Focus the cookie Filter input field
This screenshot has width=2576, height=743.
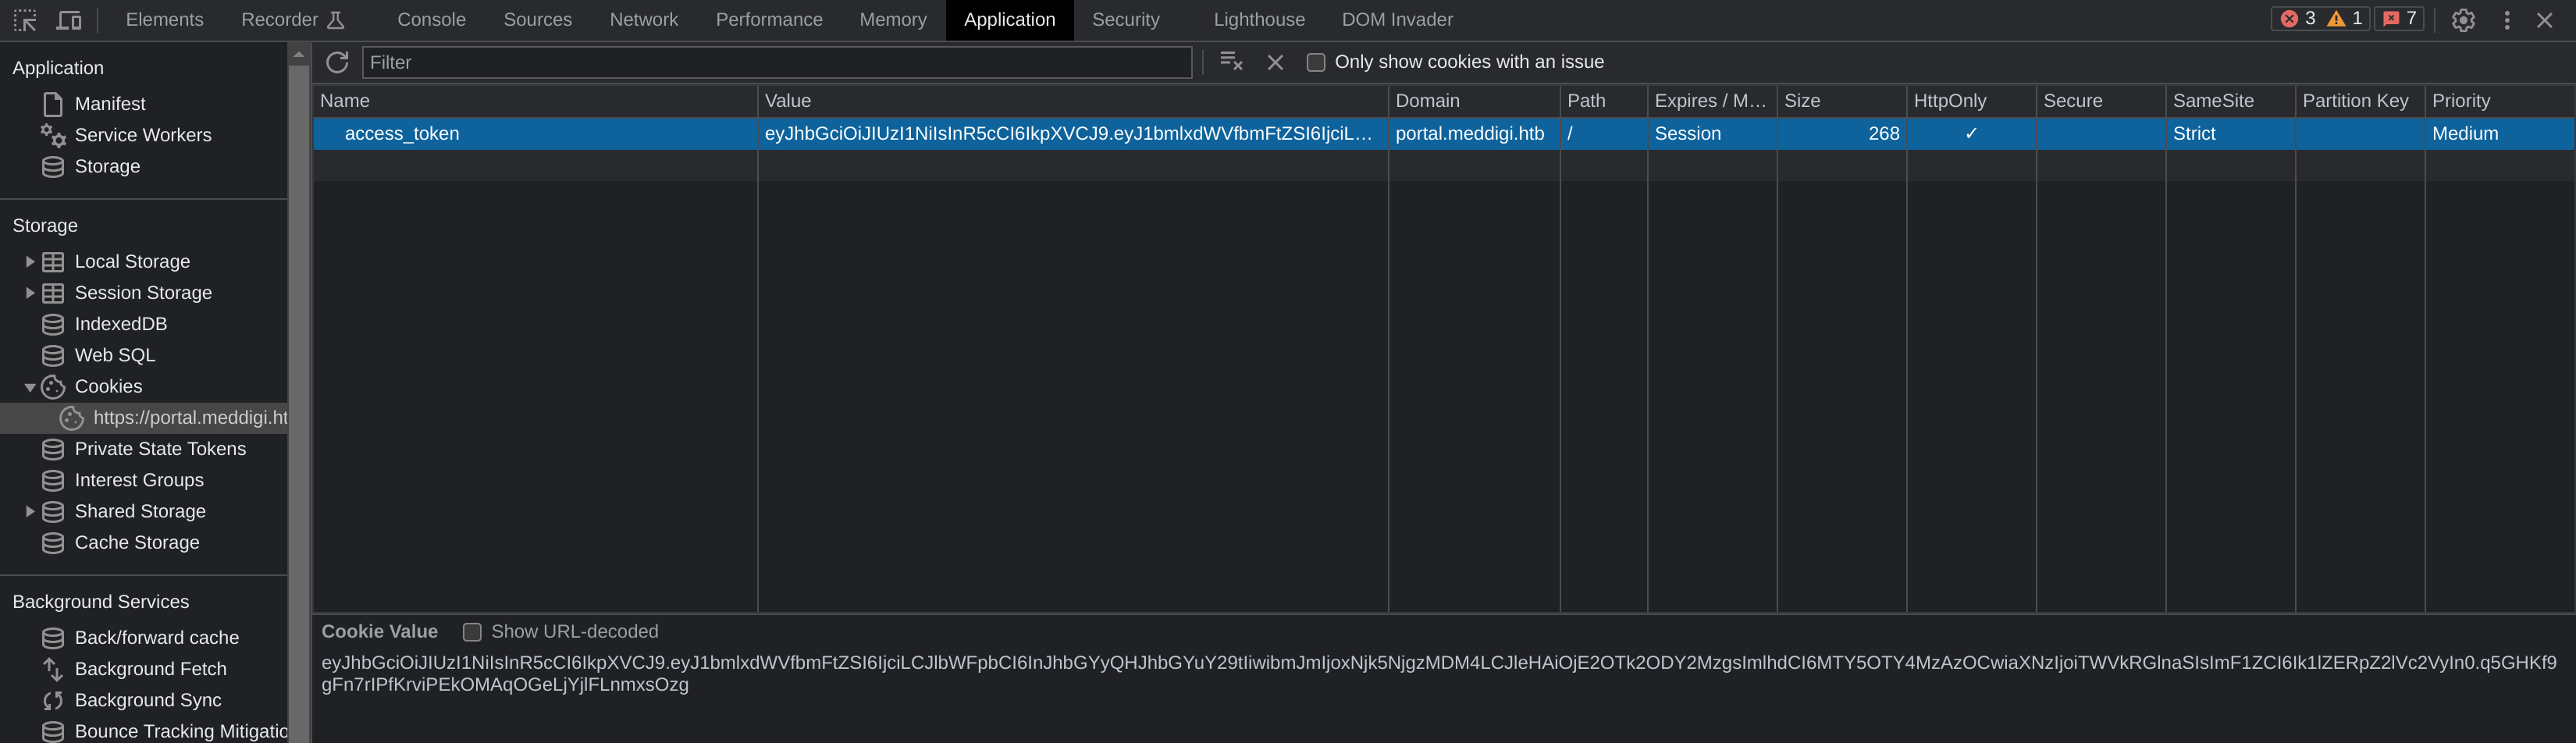tap(777, 62)
